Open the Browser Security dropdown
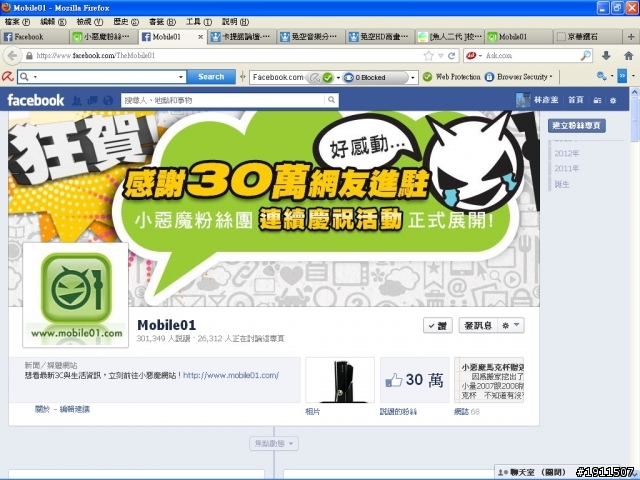Viewport: 640px width, 480px height. pos(551,77)
